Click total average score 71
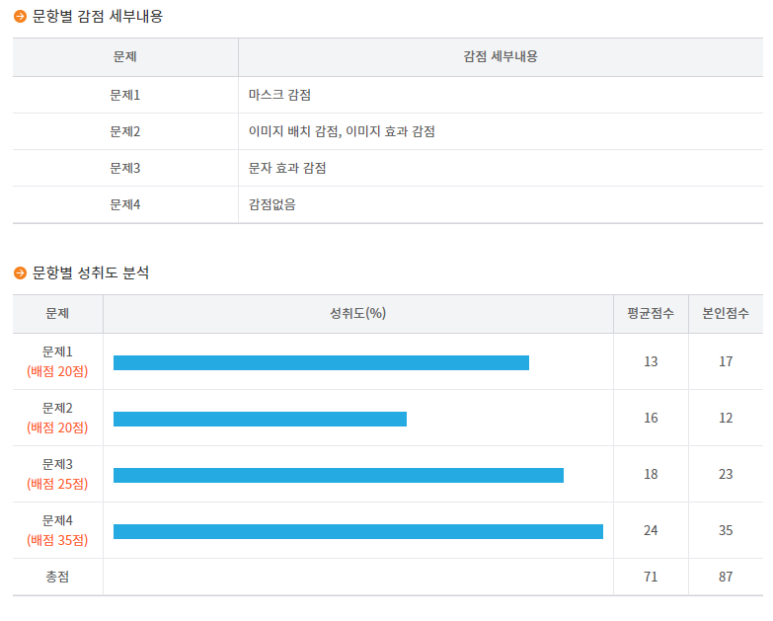The image size is (773, 621). click(x=651, y=577)
